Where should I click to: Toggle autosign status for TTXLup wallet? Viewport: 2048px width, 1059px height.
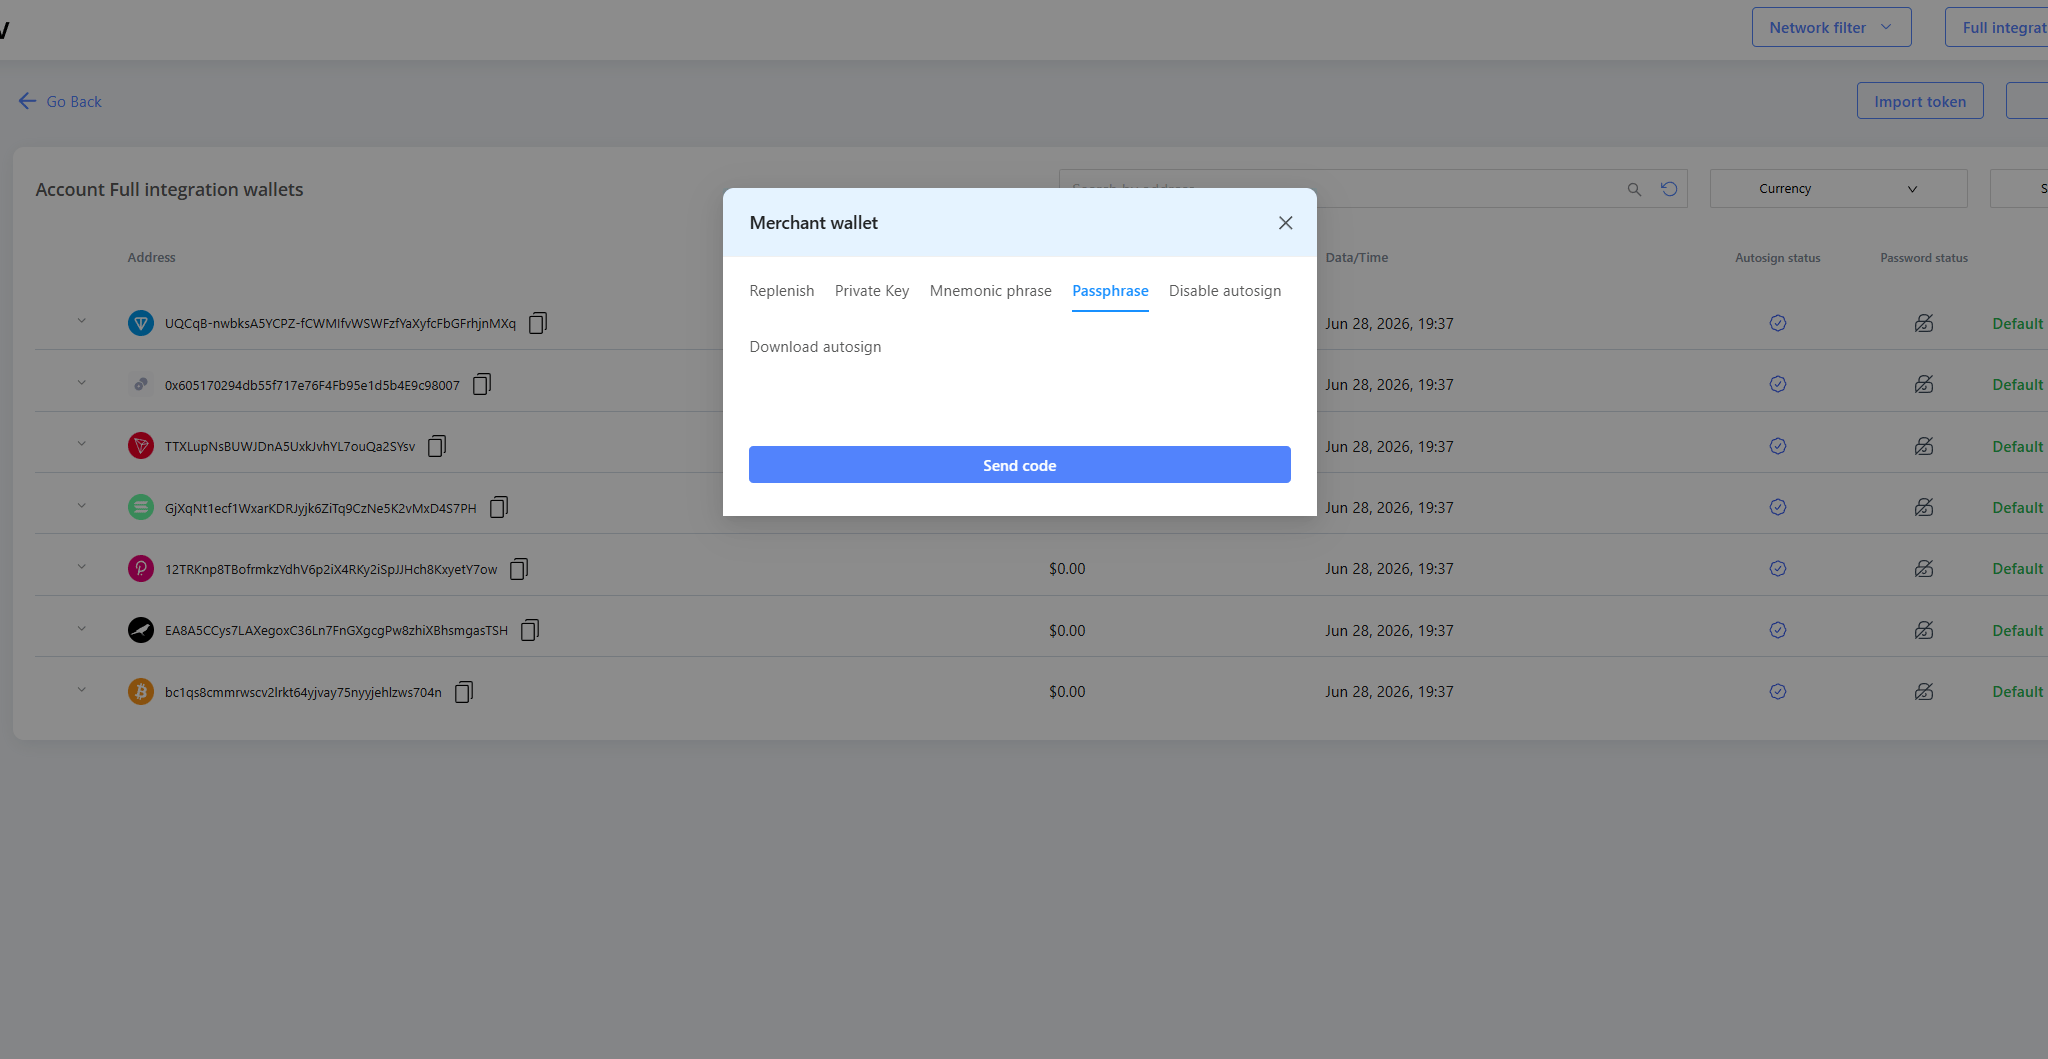tap(1778, 446)
